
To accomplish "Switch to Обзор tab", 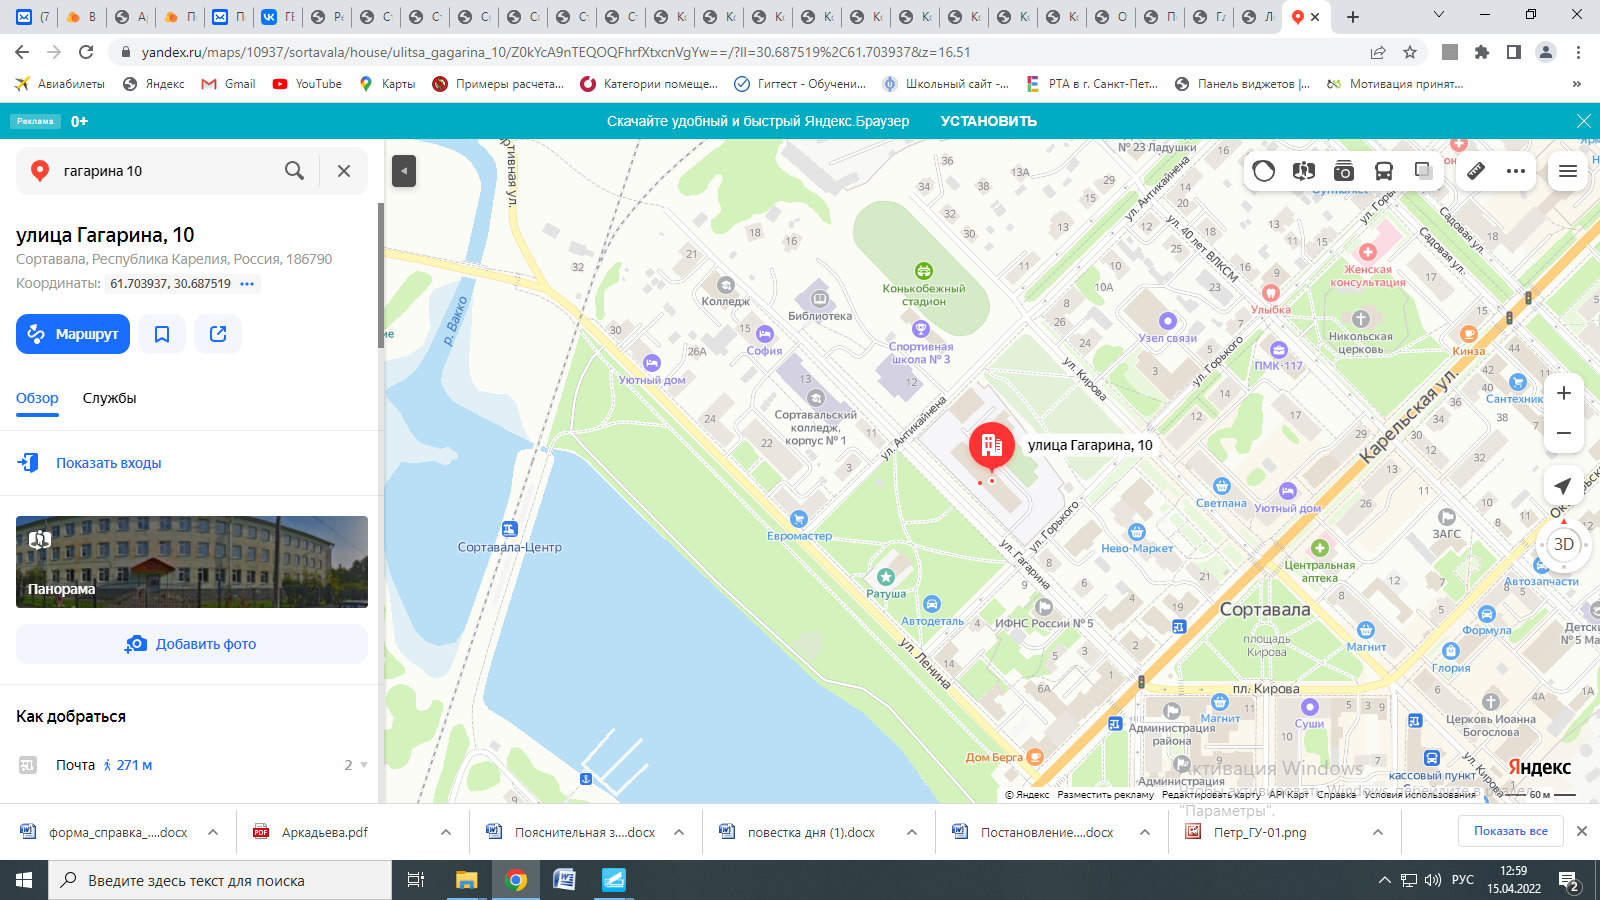I will pos(37,398).
